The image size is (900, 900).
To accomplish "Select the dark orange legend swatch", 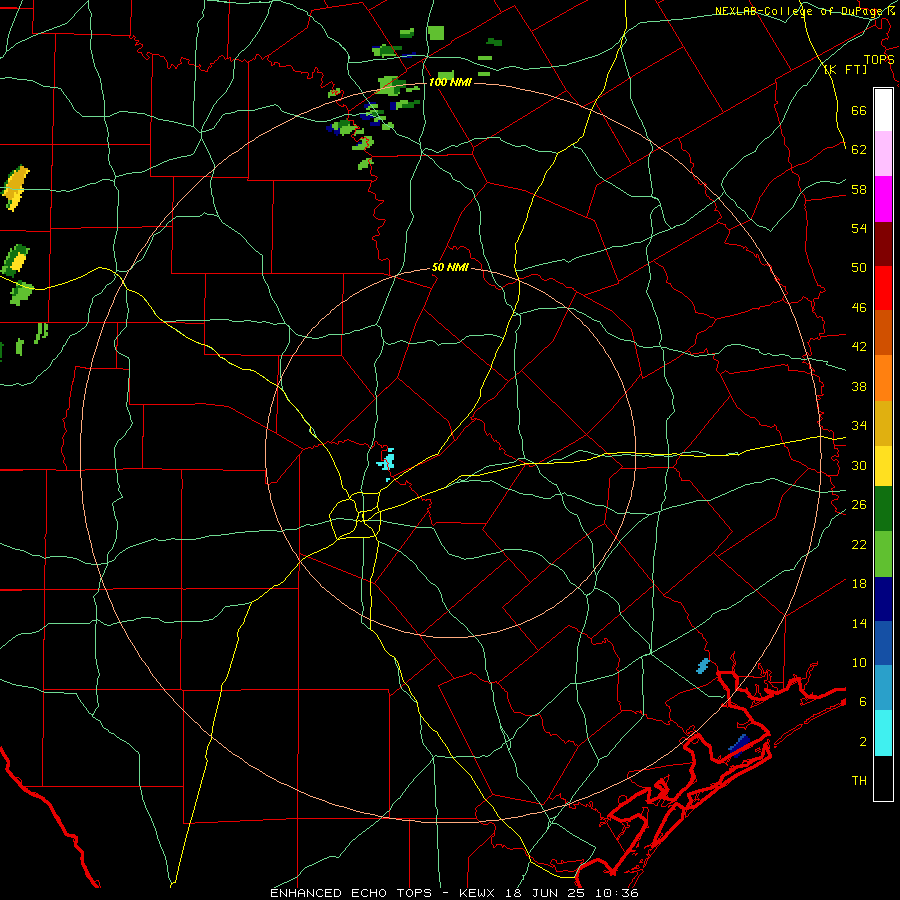I will click(x=883, y=332).
